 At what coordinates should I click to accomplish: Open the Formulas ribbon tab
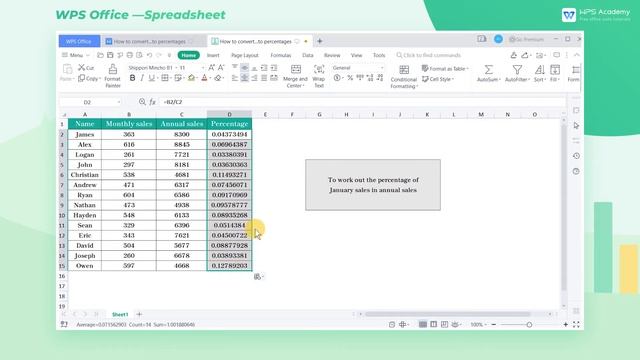281,55
